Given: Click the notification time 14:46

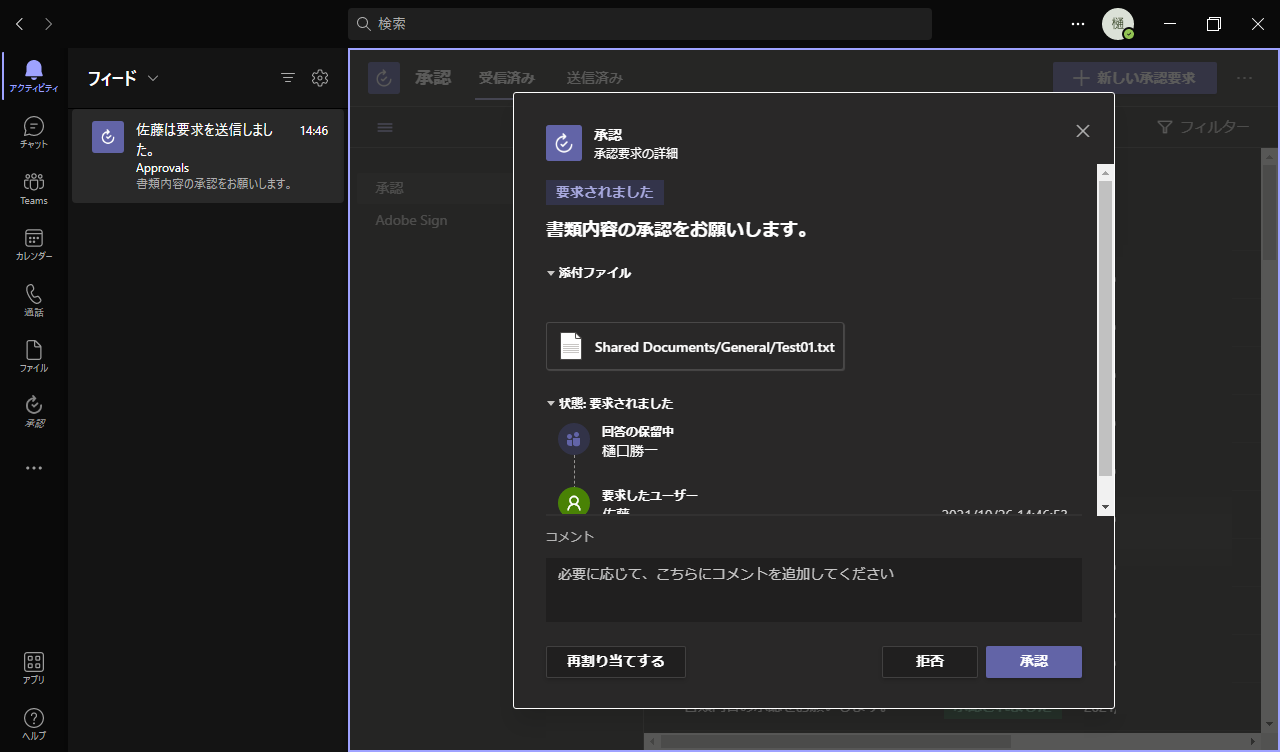Looking at the screenshot, I should pyautogui.click(x=314, y=131).
